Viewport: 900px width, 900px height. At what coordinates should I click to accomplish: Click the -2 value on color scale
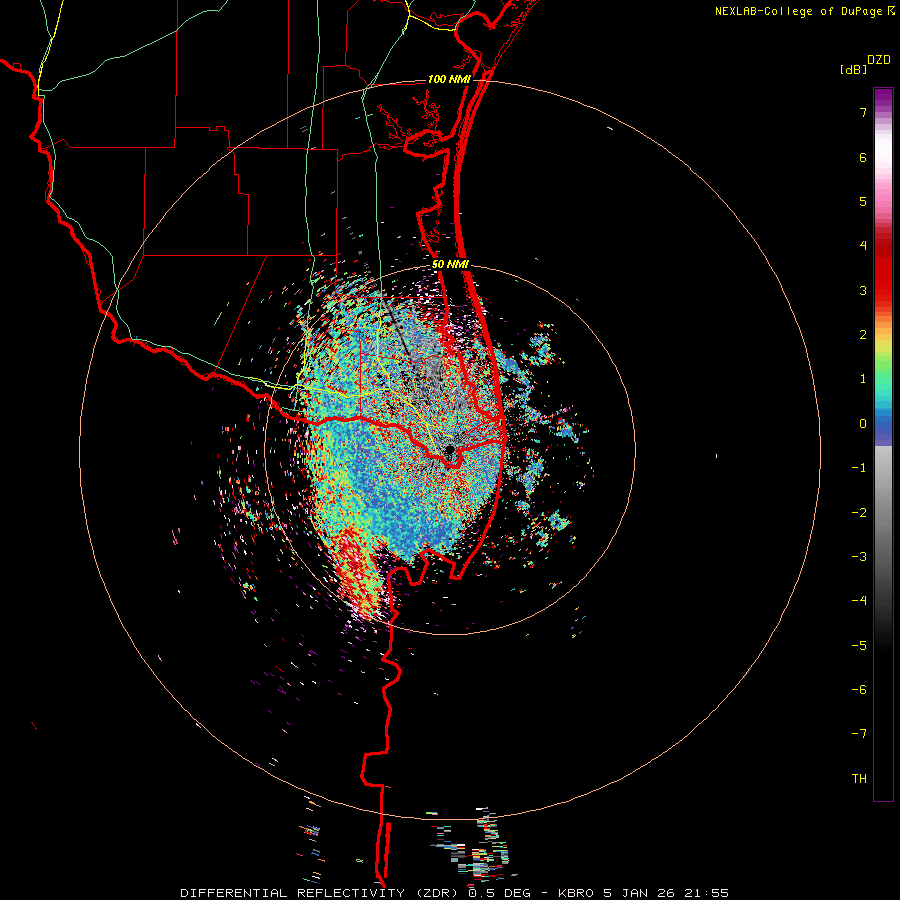(x=859, y=513)
